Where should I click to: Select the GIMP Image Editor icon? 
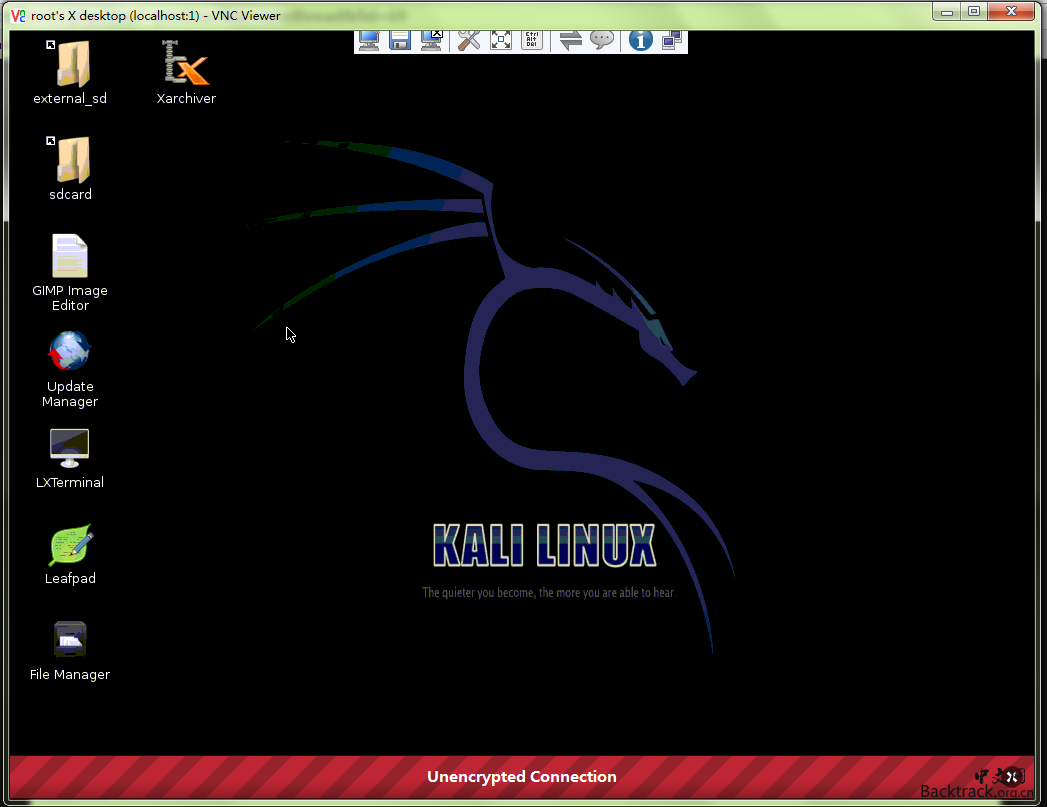click(x=70, y=256)
